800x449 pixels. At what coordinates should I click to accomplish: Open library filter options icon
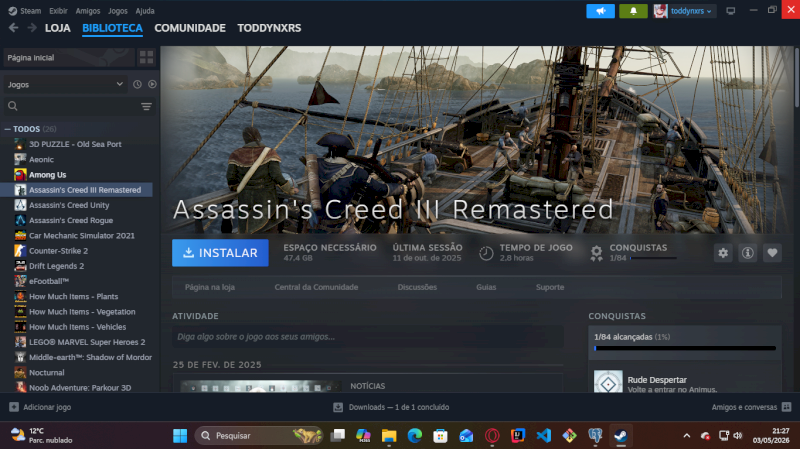pyautogui.click(x=146, y=106)
